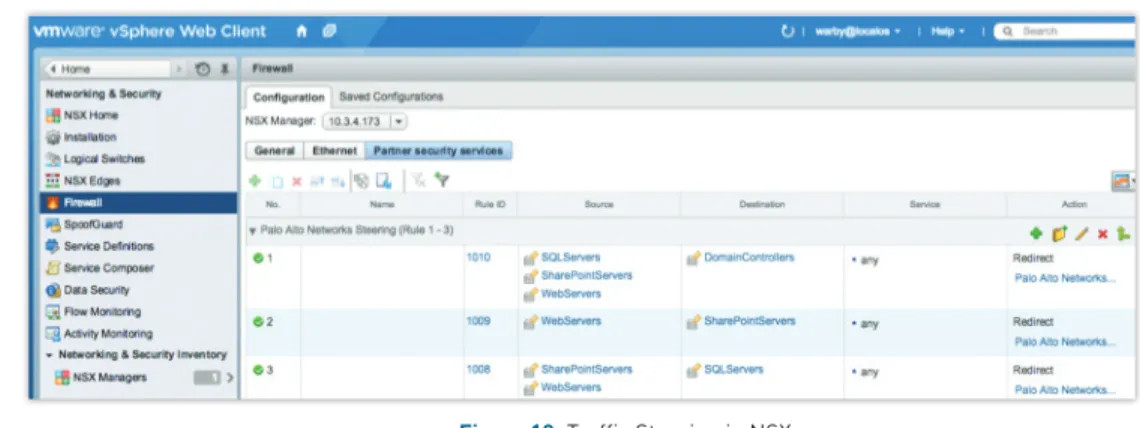This screenshot has height=428, width=1140.
Task: Pin the navigator panel with pushpin icon
Action: [x=225, y=69]
